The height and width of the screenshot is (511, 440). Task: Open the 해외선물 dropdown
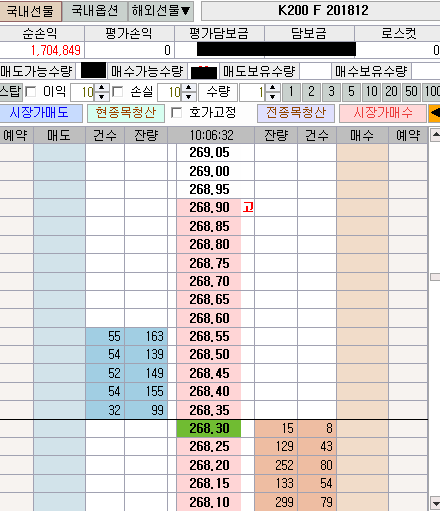click(161, 11)
